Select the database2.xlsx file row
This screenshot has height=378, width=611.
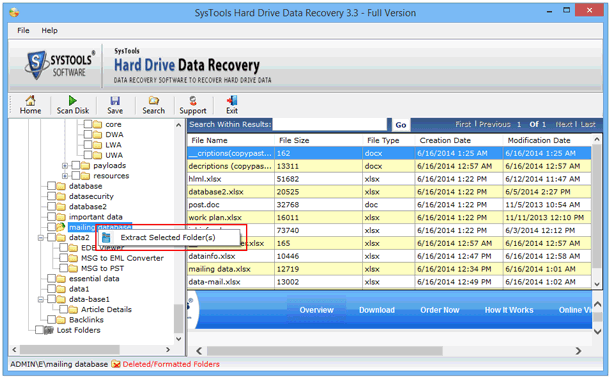click(x=389, y=192)
